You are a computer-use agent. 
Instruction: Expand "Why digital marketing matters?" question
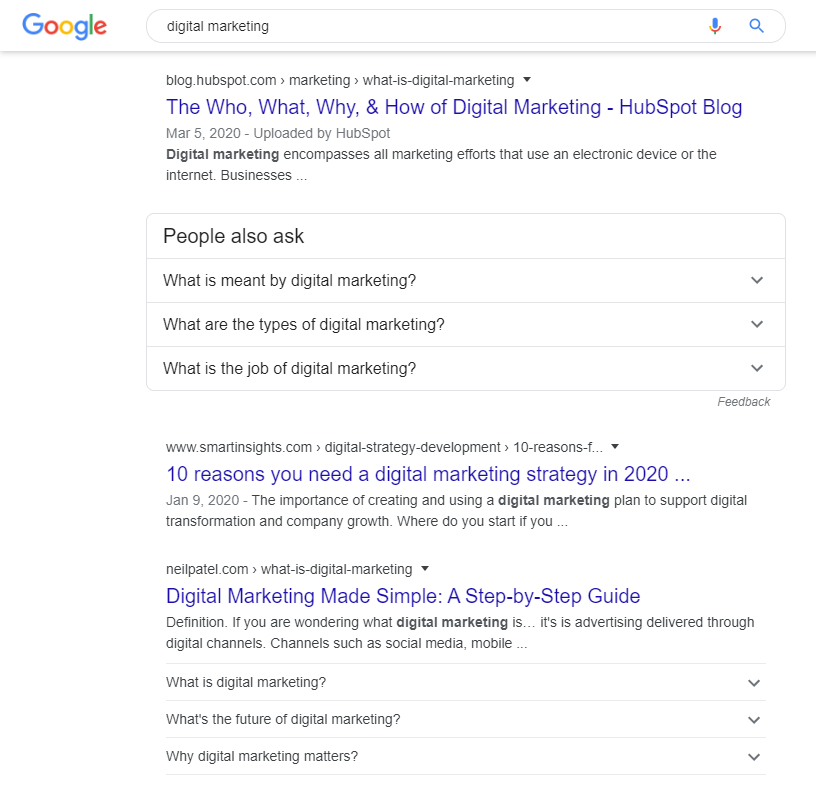466,756
